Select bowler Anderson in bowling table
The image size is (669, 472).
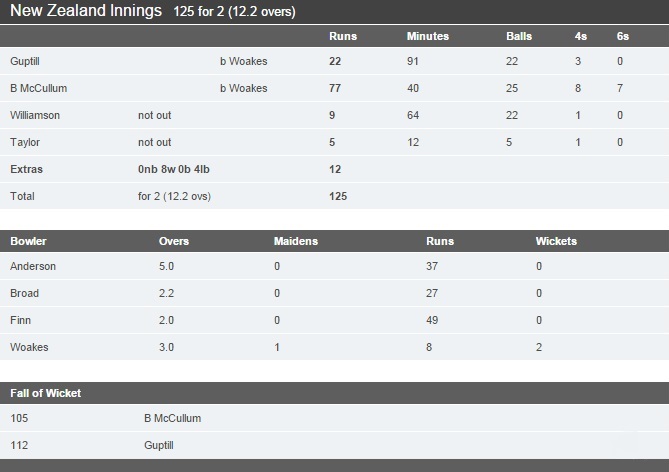pyautogui.click(x=33, y=266)
